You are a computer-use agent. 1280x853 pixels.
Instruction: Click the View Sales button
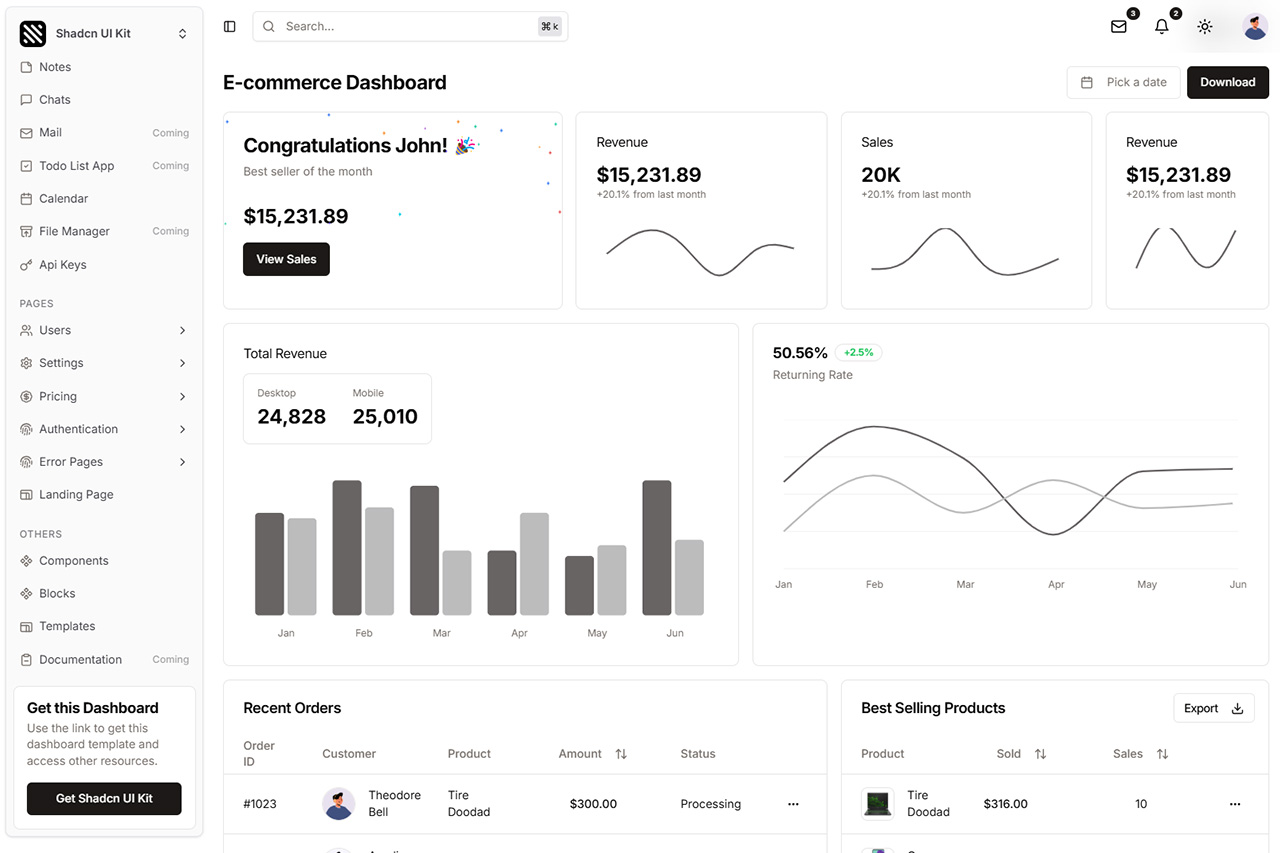pos(286,259)
